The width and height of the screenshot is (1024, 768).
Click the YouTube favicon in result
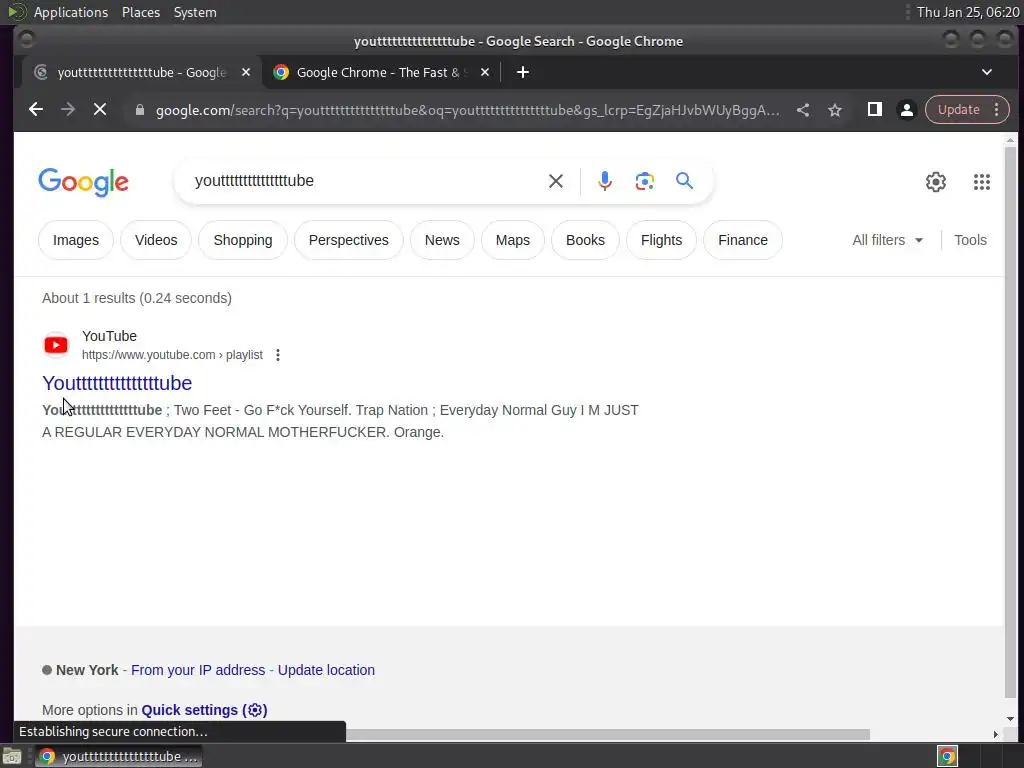56,345
